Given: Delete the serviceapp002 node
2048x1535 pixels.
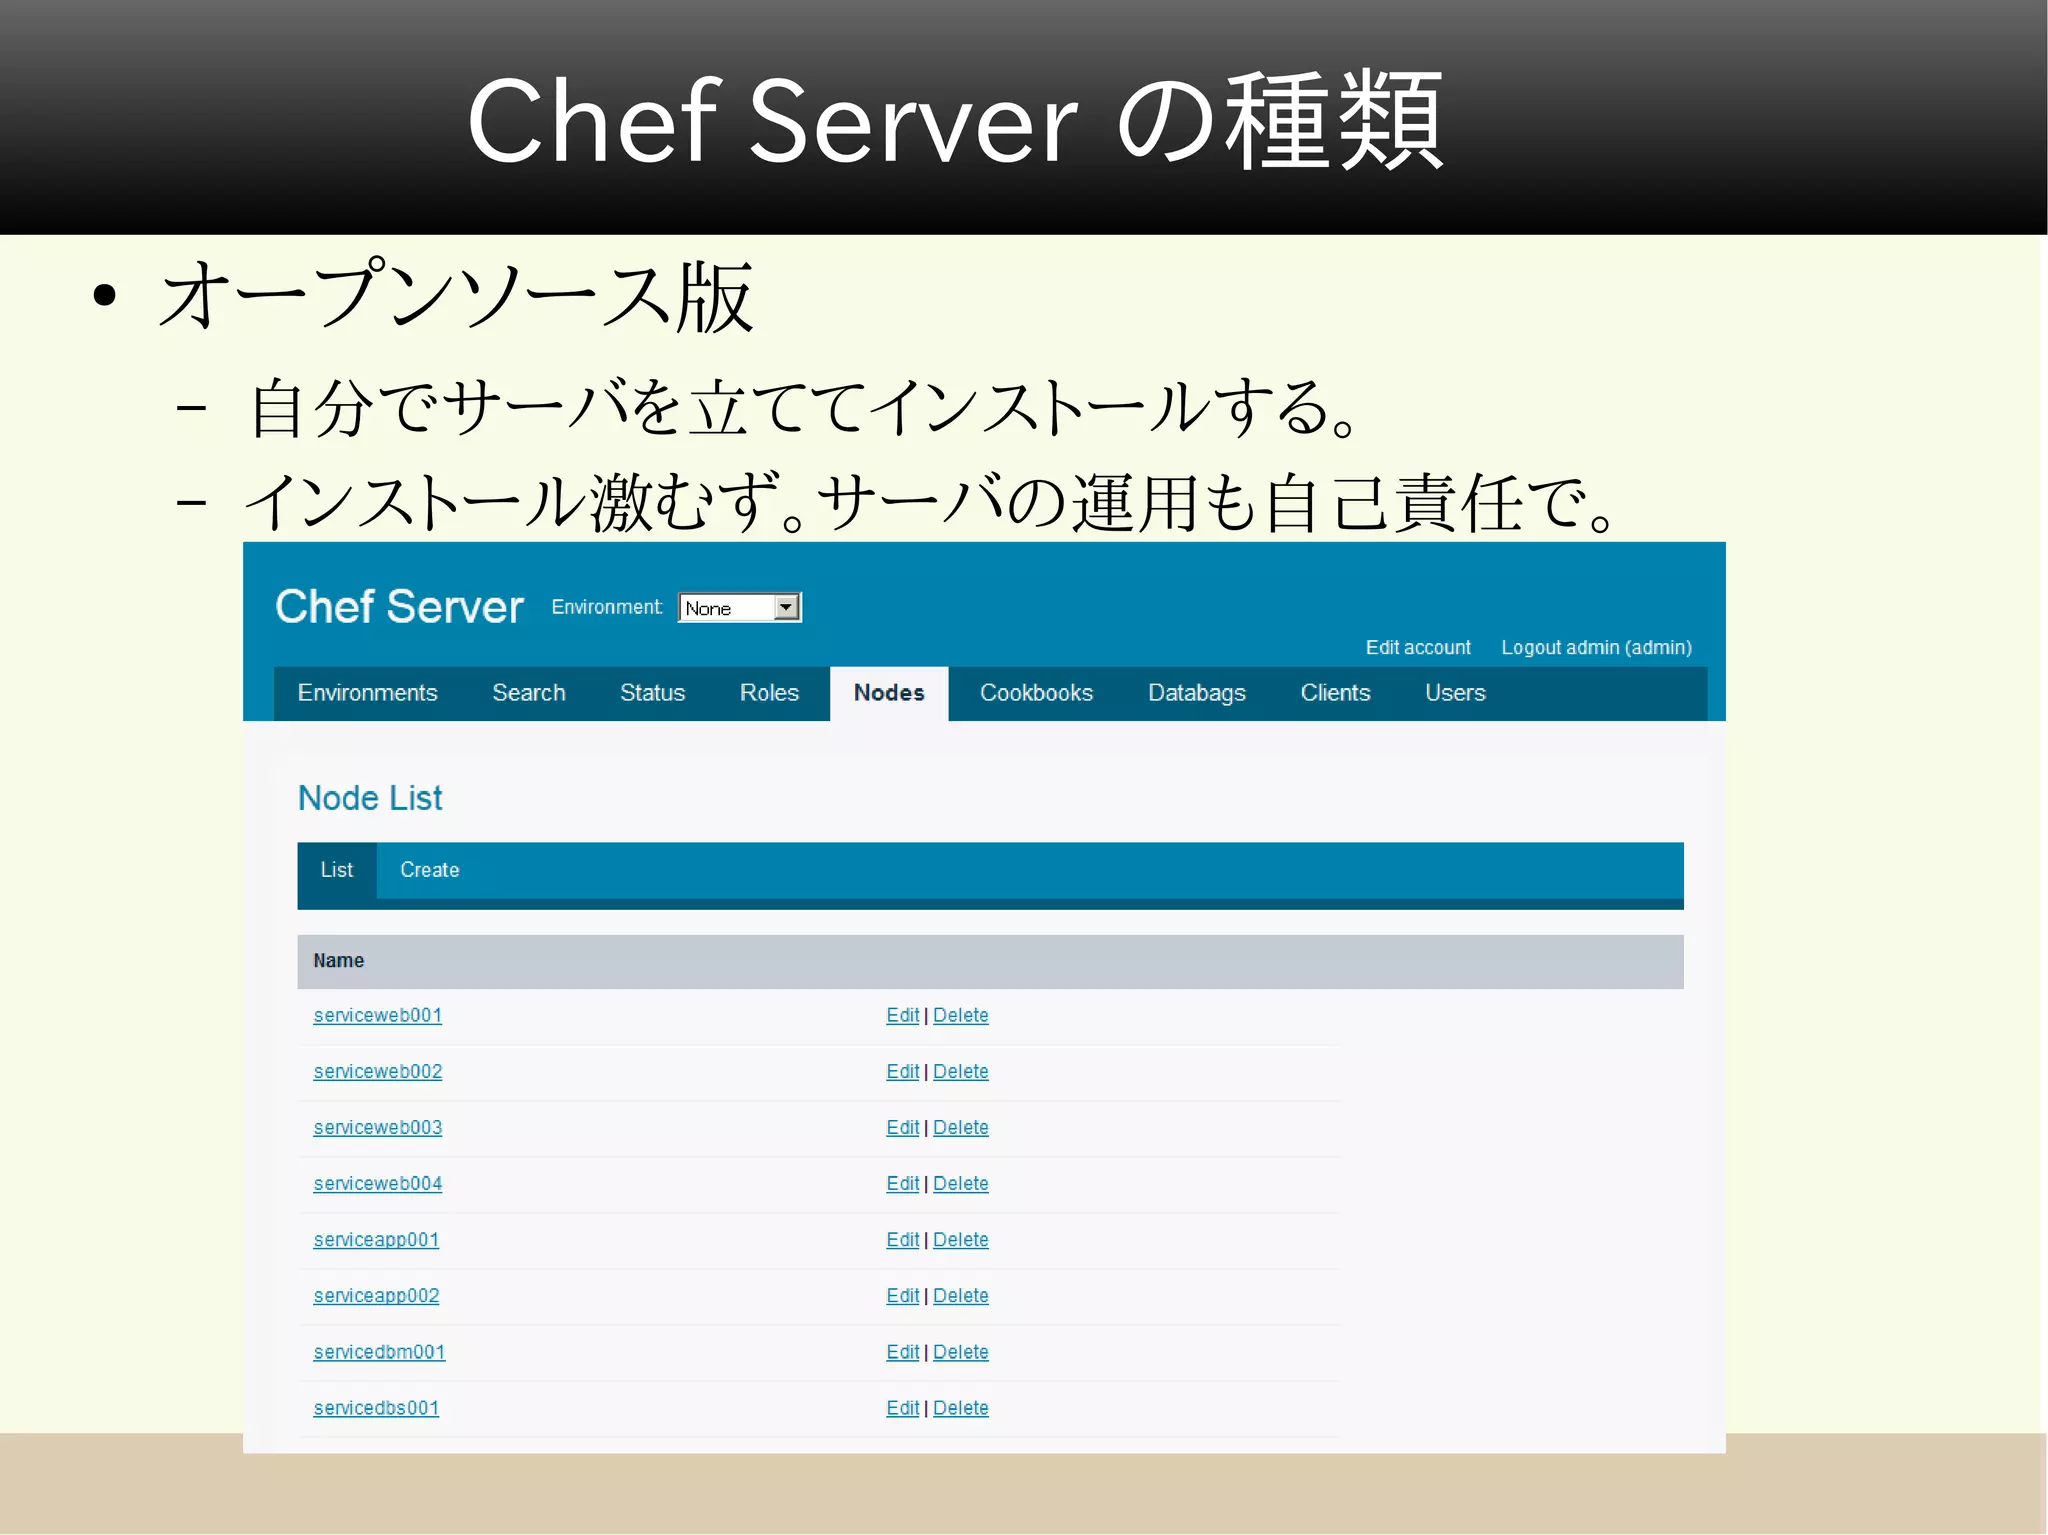Looking at the screenshot, I should pyautogui.click(x=960, y=1295).
